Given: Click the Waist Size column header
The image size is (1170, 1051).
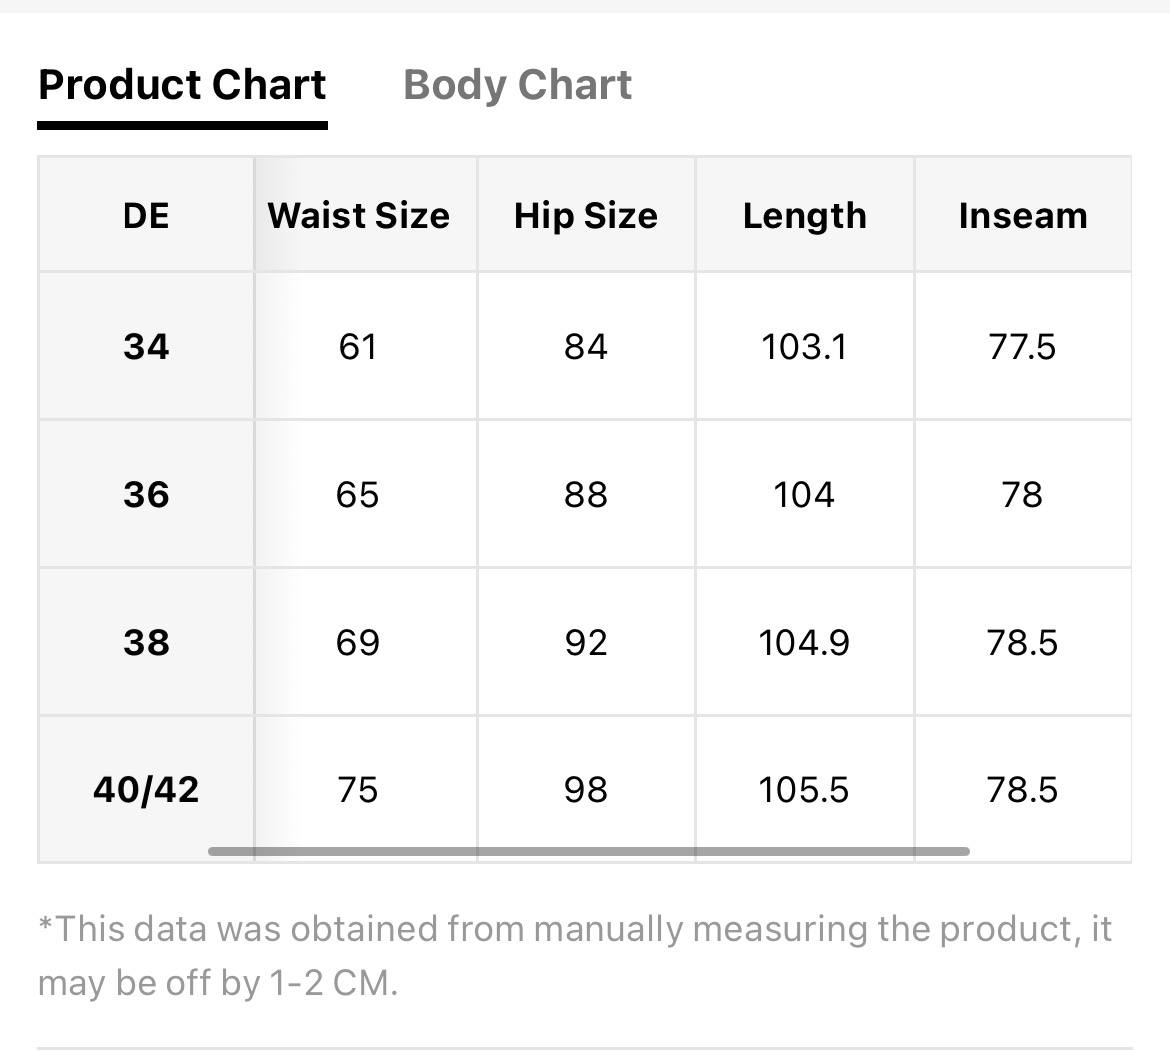Looking at the screenshot, I should point(359,215).
